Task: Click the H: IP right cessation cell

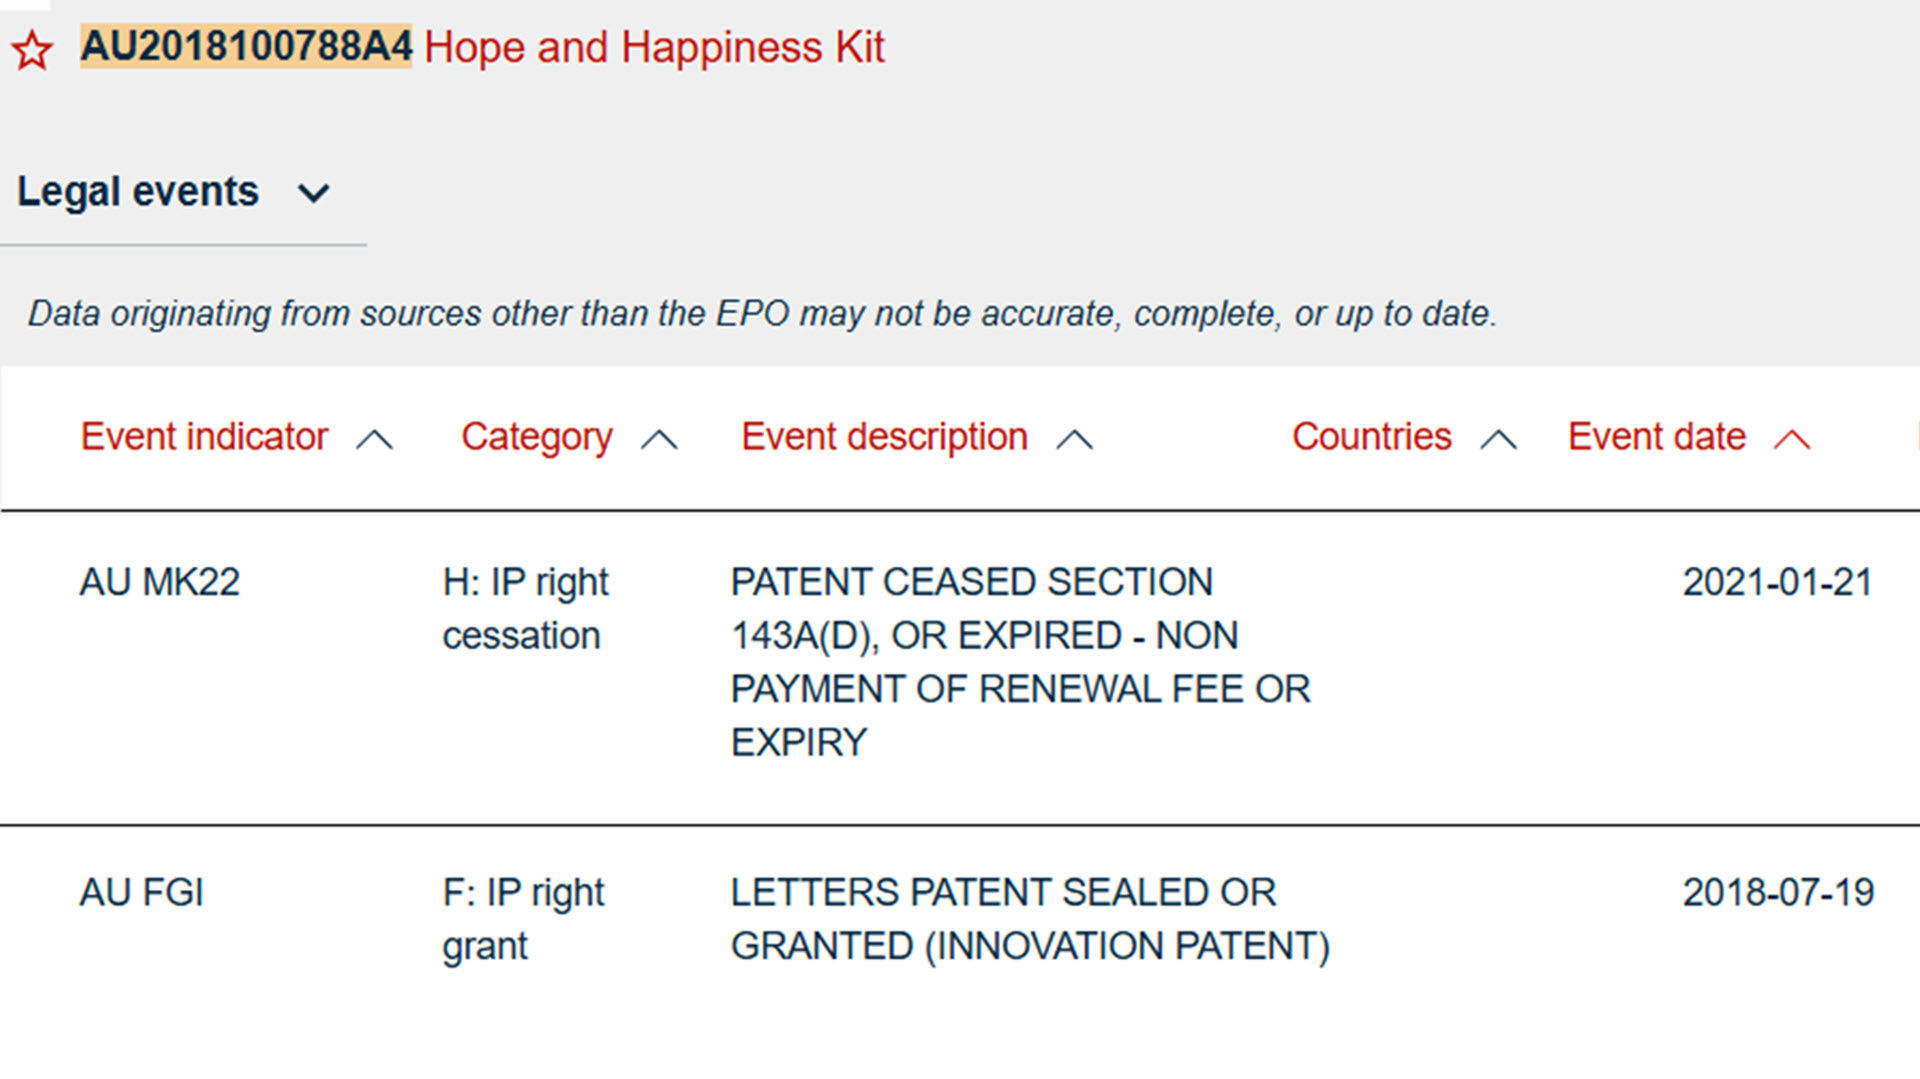Action: pyautogui.click(x=525, y=608)
